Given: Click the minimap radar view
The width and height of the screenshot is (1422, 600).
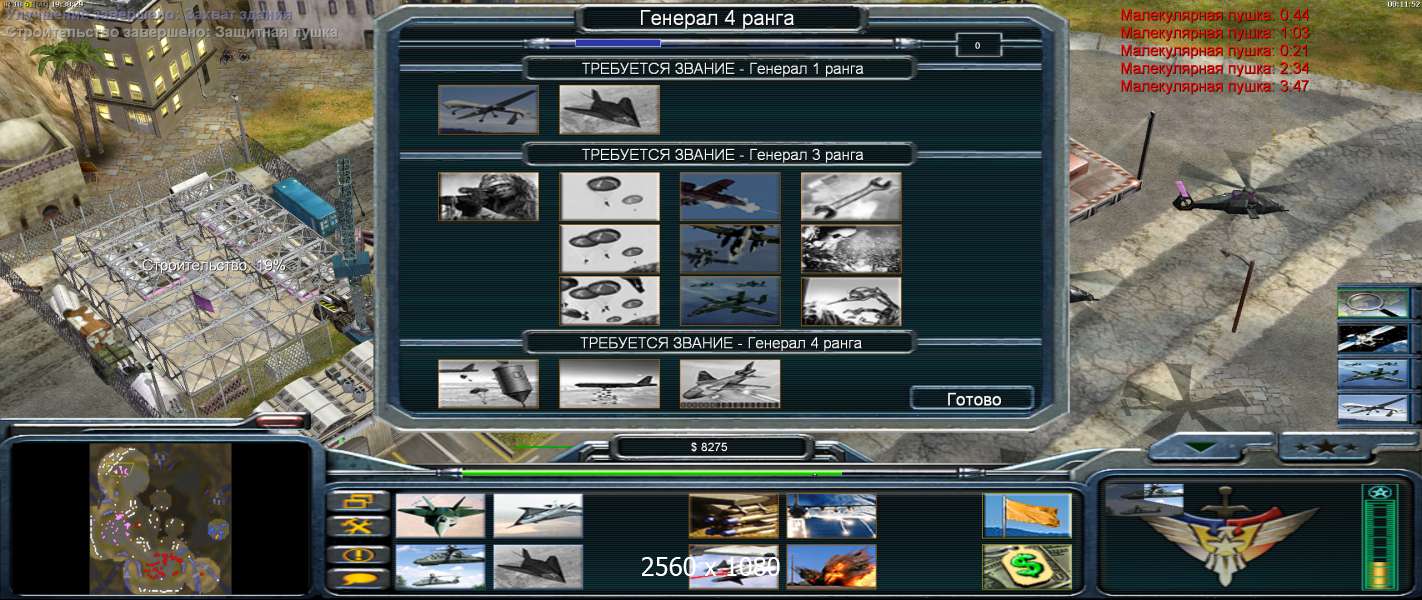Looking at the screenshot, I should 160,518.
